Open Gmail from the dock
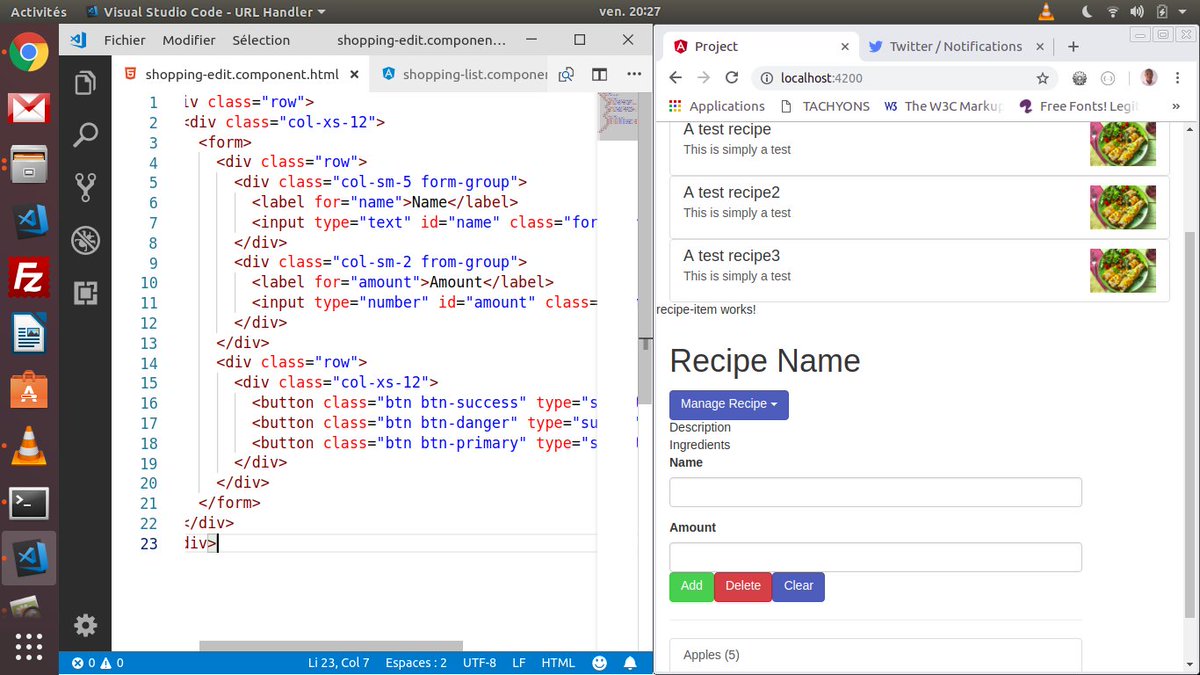This screenshot has height=675, width=1200. click(x=29, y=108)
